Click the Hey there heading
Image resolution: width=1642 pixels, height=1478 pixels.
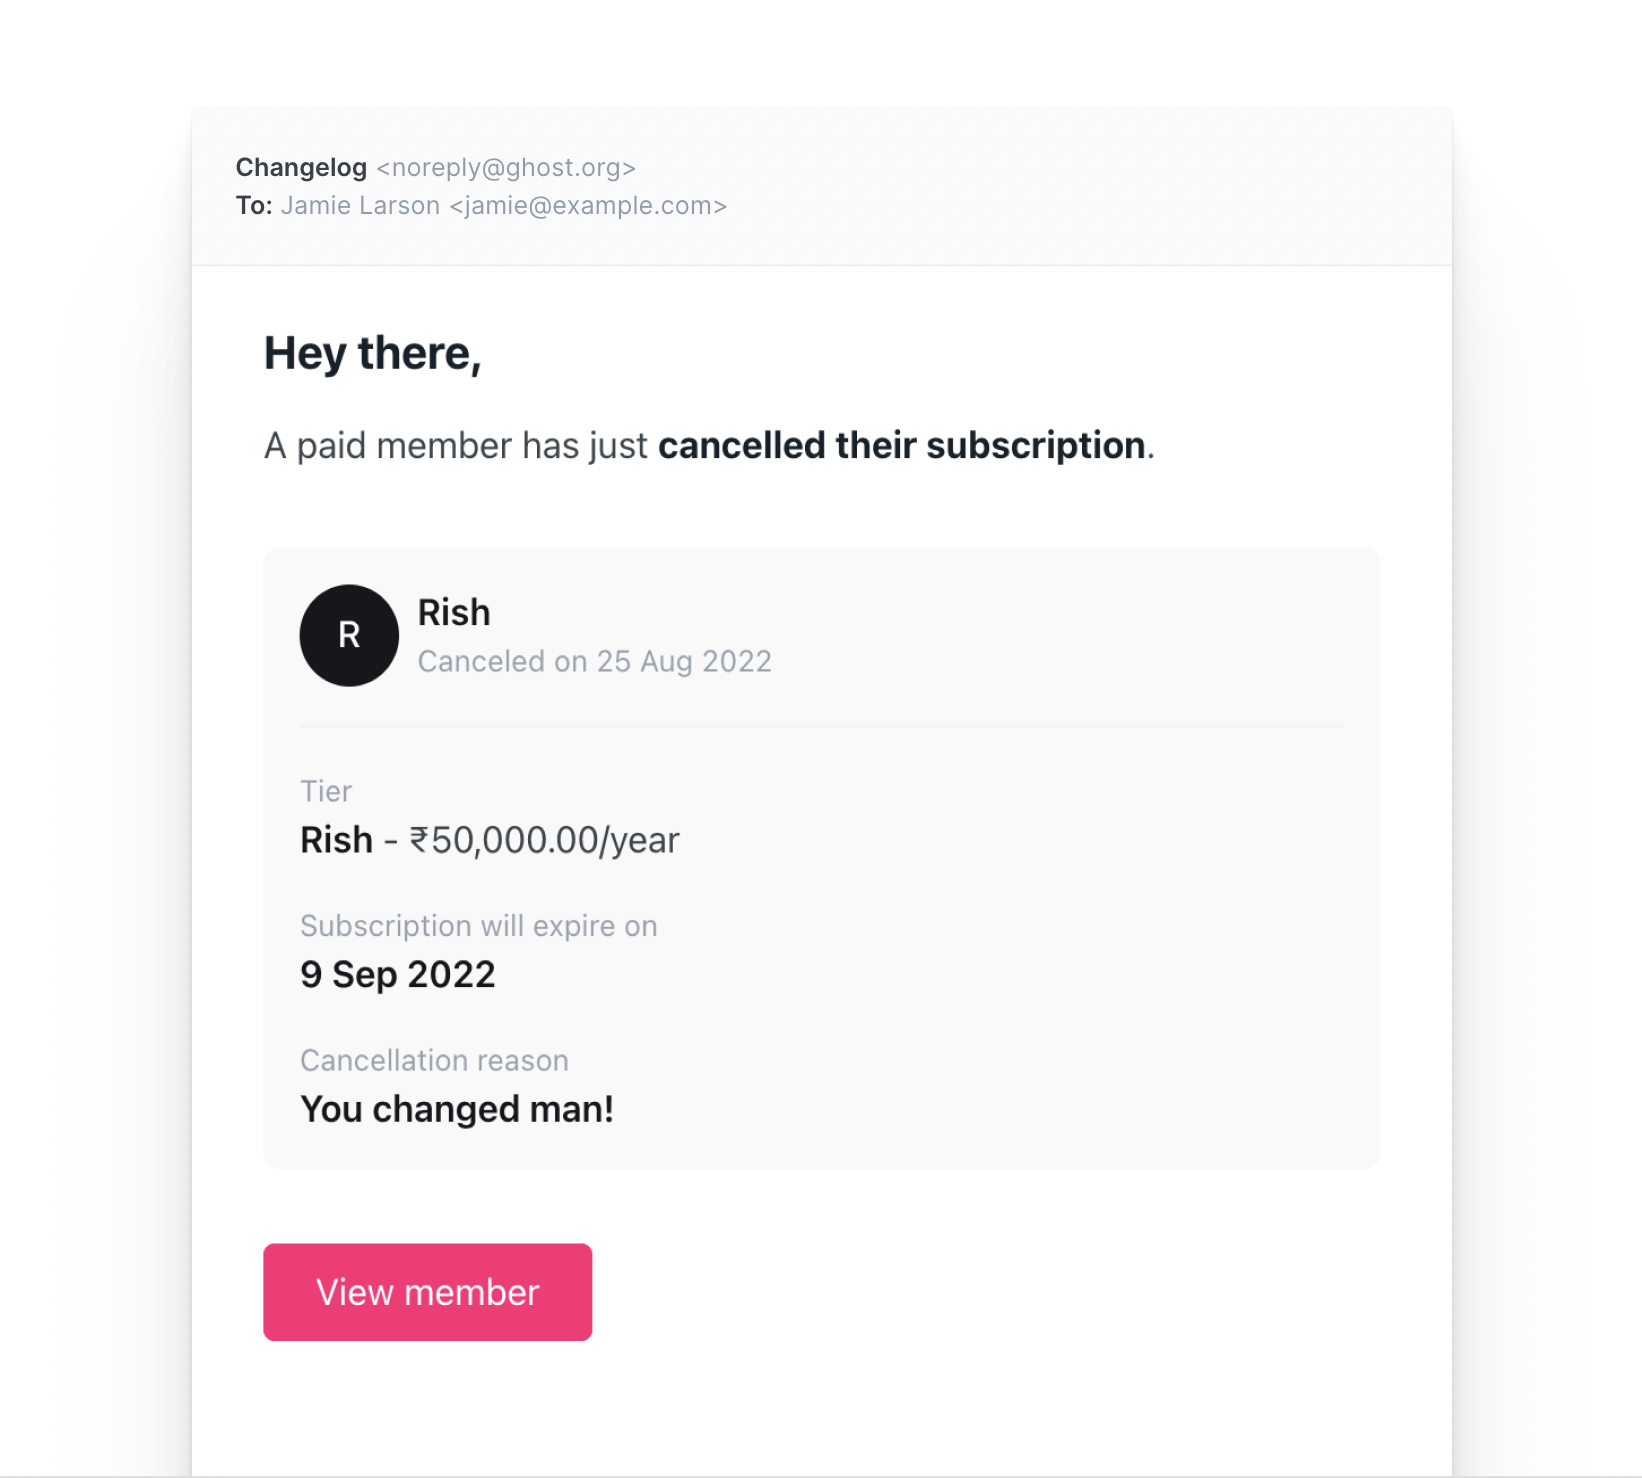[x=373, y=354]
